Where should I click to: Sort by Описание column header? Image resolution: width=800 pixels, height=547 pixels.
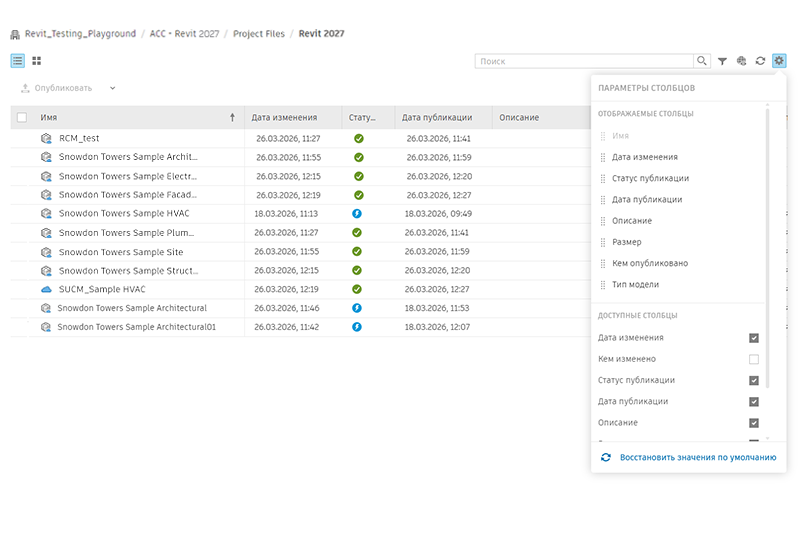click(x=519, y=117)
